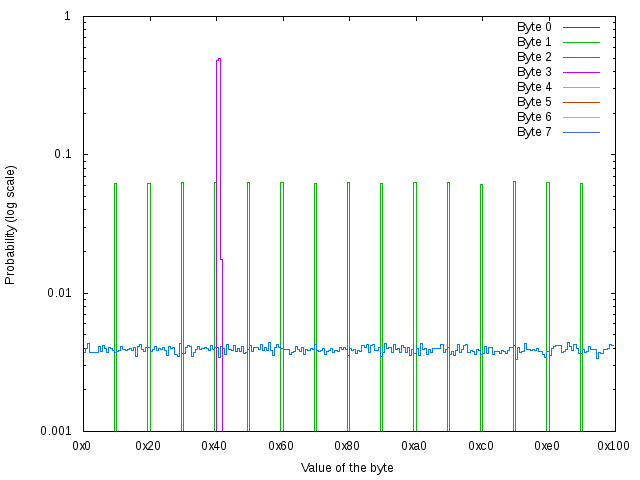Click the "Value of the byte" axis title
This screenshot has height=480, width=640.
347,468
